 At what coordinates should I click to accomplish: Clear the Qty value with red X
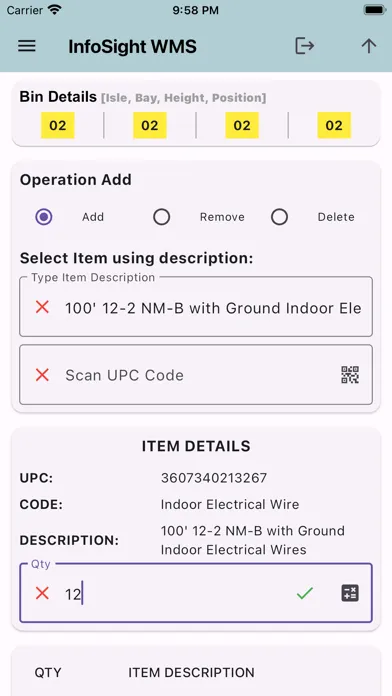tap(42, 593)
